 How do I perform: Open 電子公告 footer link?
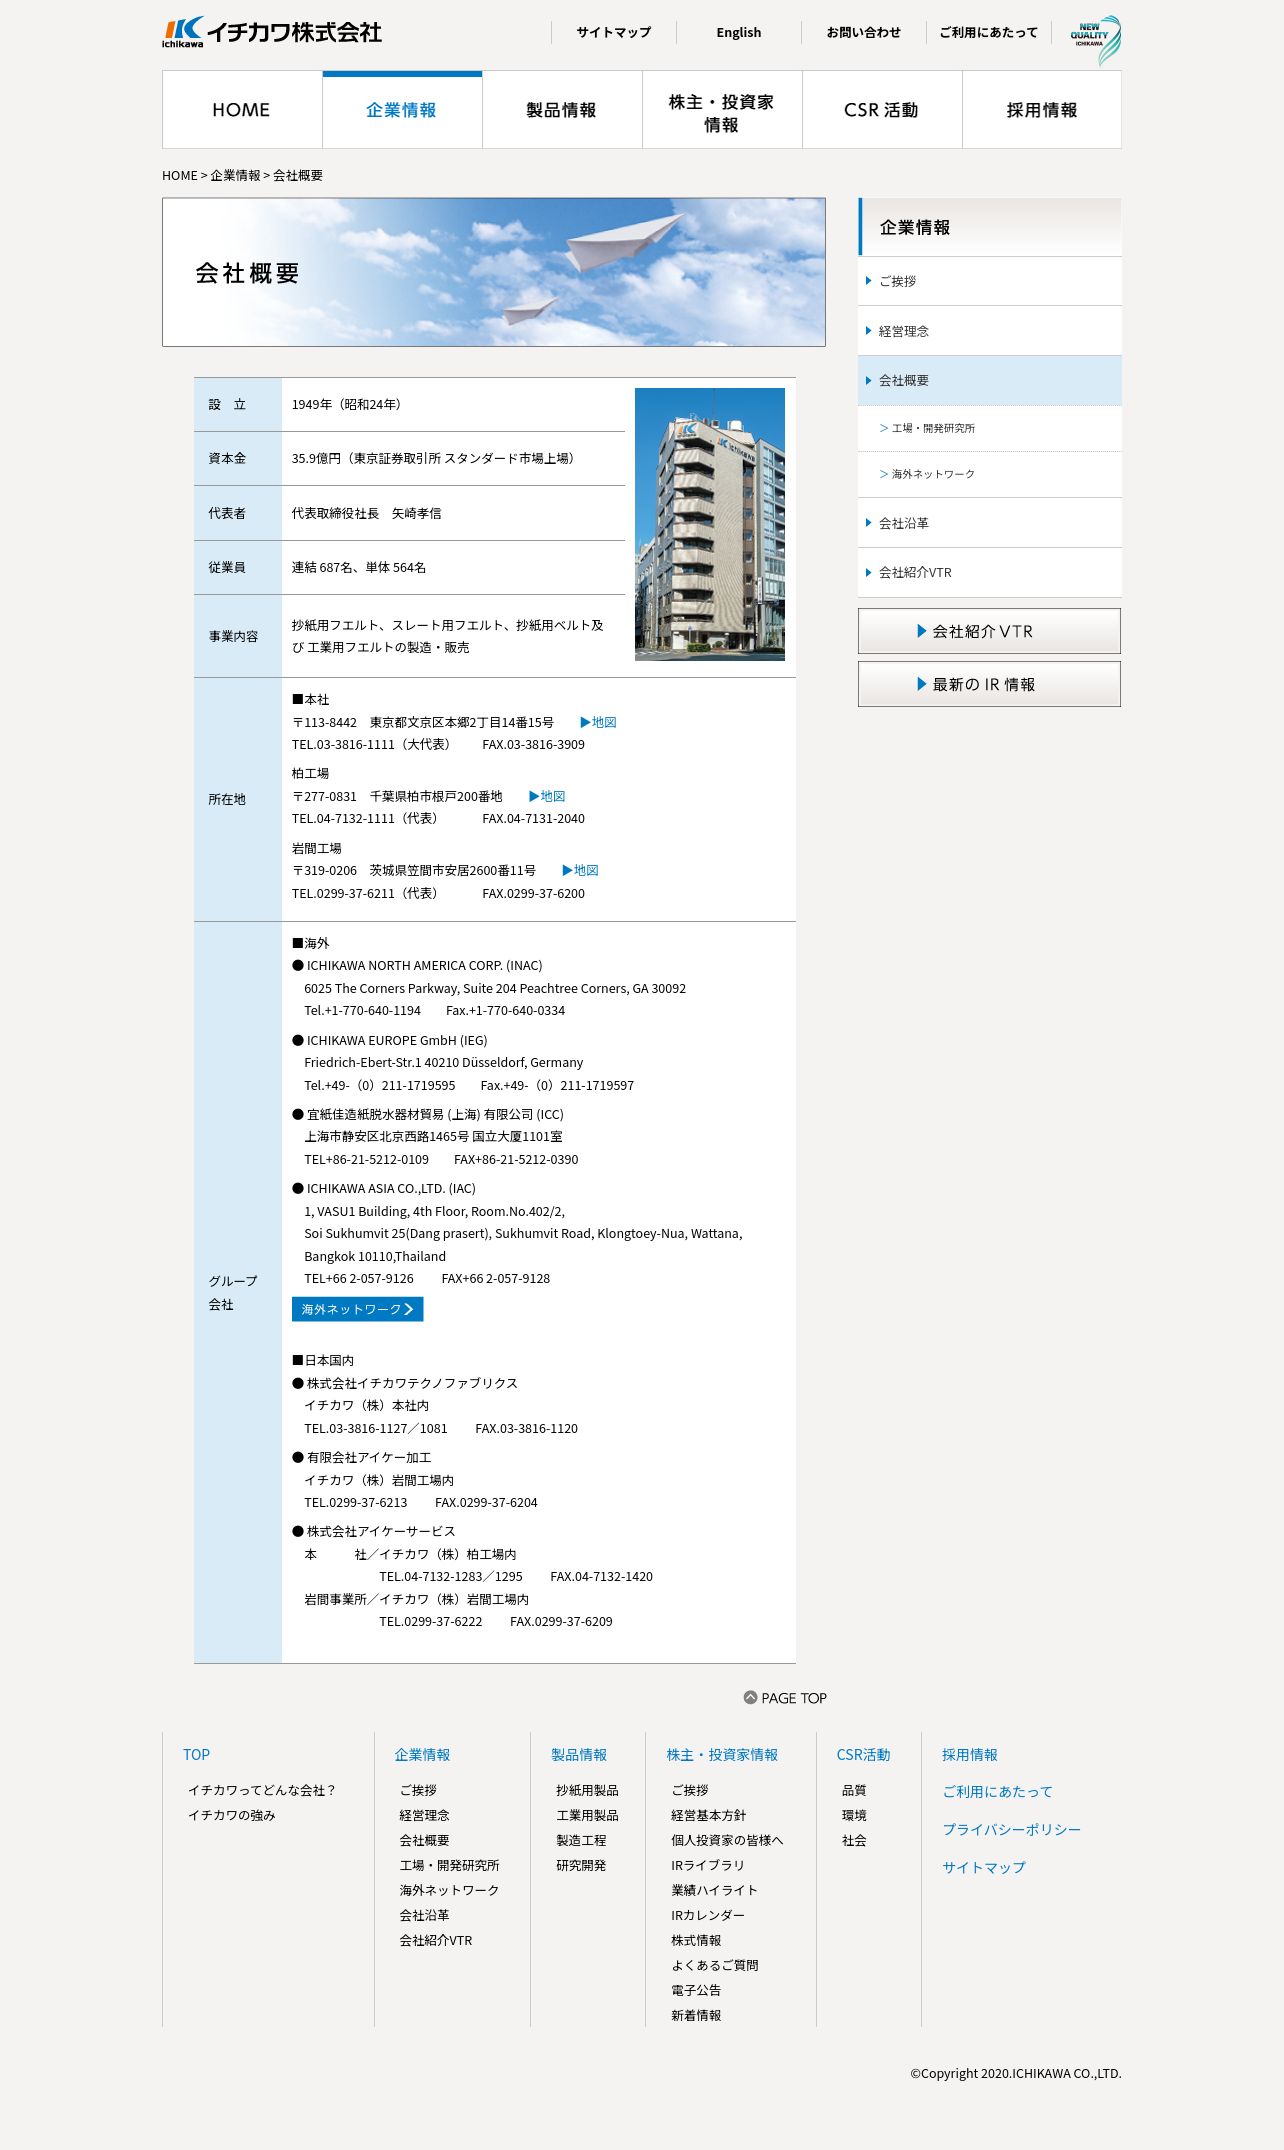(696, 1990)
